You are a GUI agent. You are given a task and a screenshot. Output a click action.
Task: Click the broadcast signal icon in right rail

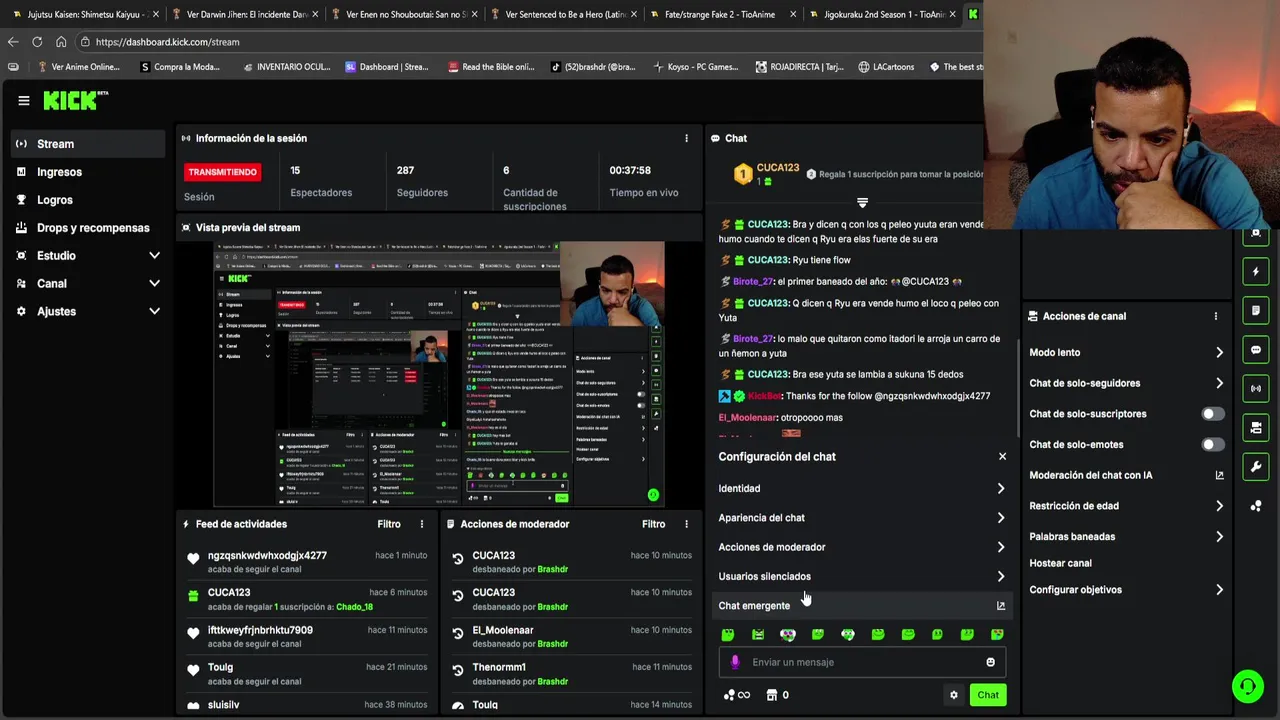[1256, 389]
